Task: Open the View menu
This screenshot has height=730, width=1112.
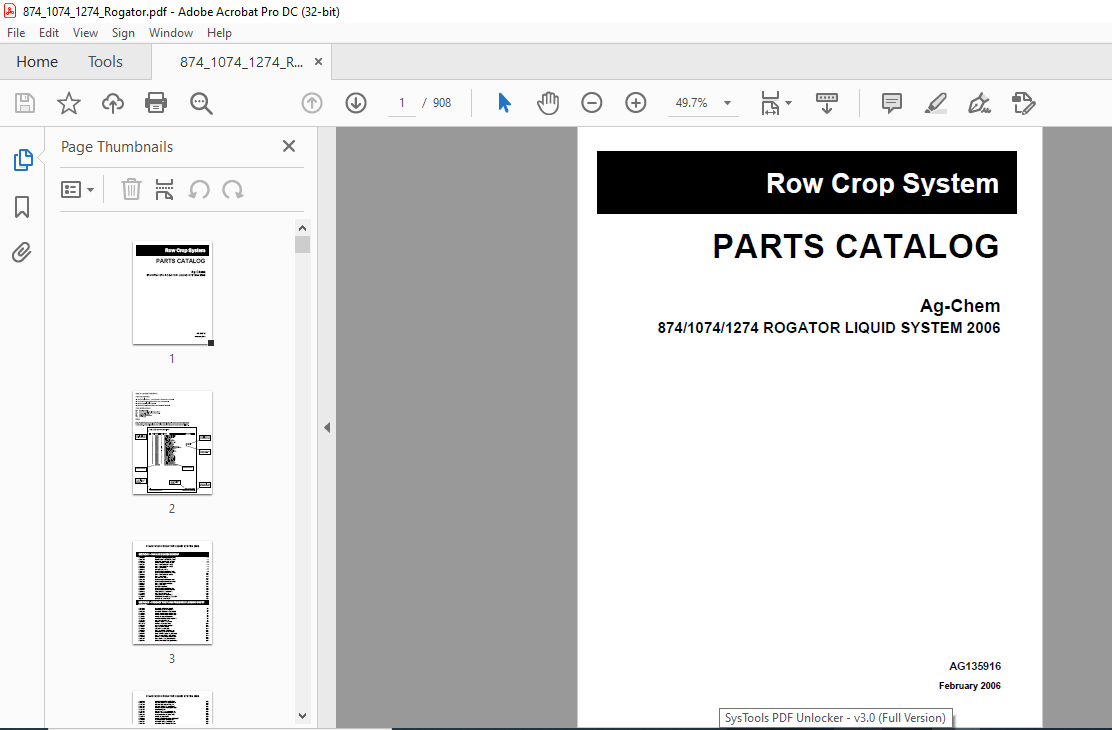Action: [x=85, y=33]
